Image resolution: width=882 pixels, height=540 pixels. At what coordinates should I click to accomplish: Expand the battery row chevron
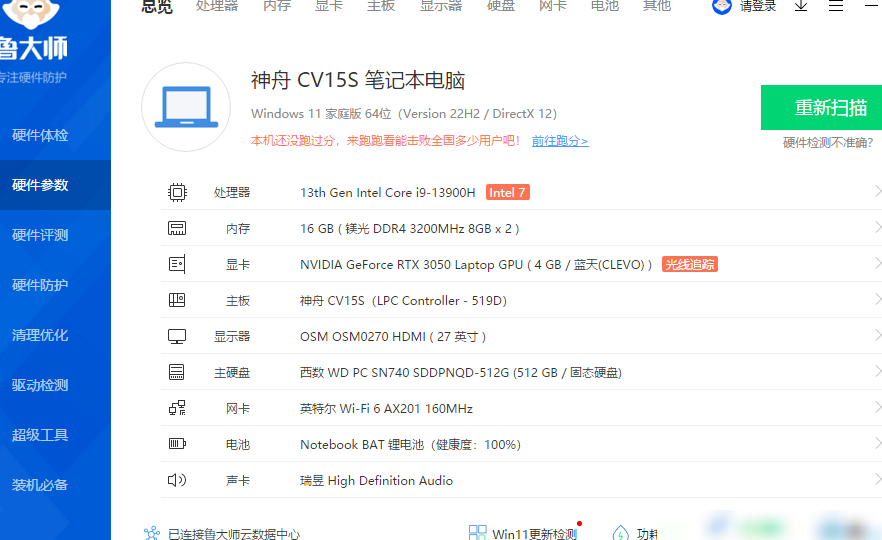(x=878, y=443)
